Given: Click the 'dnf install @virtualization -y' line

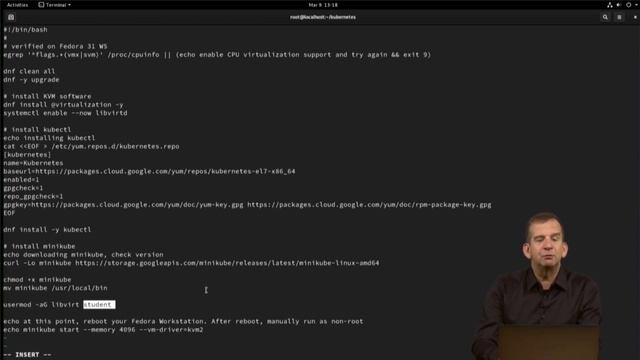Looking at the screenshot, I should (x=63, y=104).
